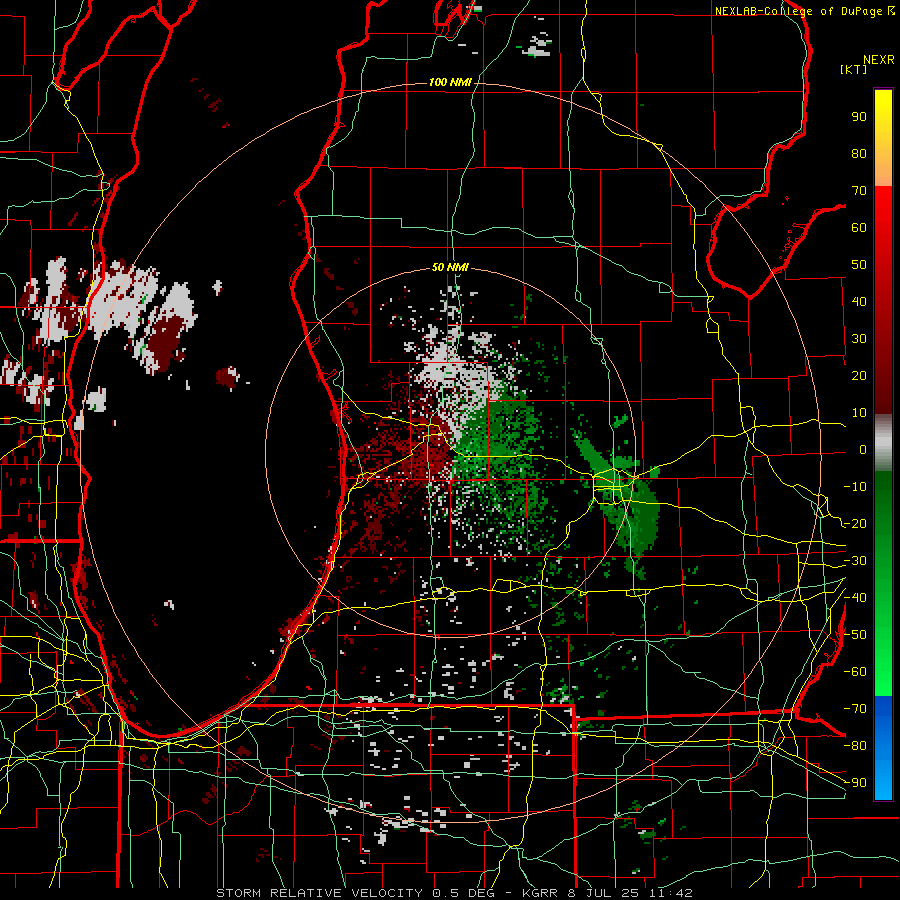
Task: Click the STORM RELATIVE VELOCITY caption text
Action: [319, 893]
